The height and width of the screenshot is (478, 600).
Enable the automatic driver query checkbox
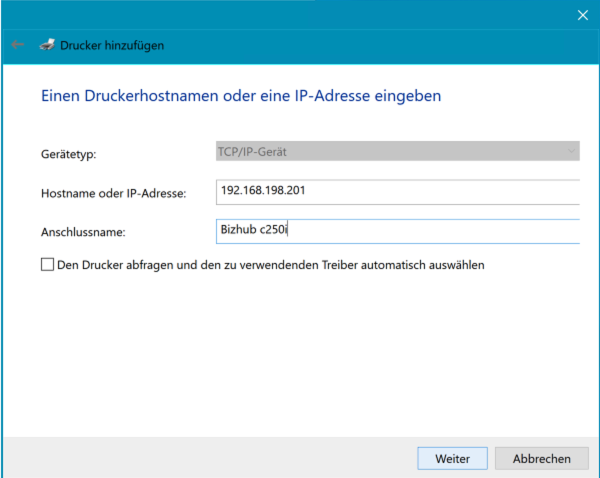pyautogui.click(x=47, y=265)
